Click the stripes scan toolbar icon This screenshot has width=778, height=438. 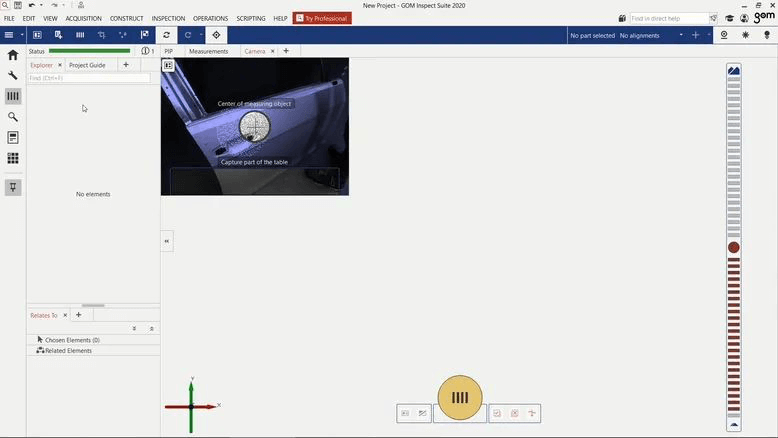click(80, 35)
